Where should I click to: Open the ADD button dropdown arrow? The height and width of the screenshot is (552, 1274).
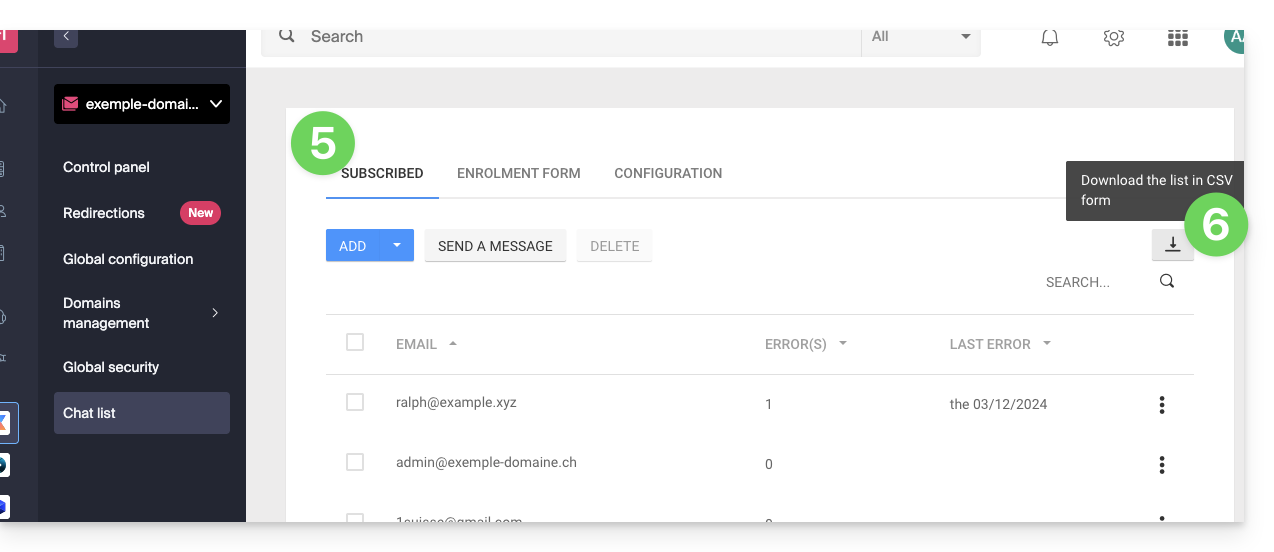(x=397, y=245)
